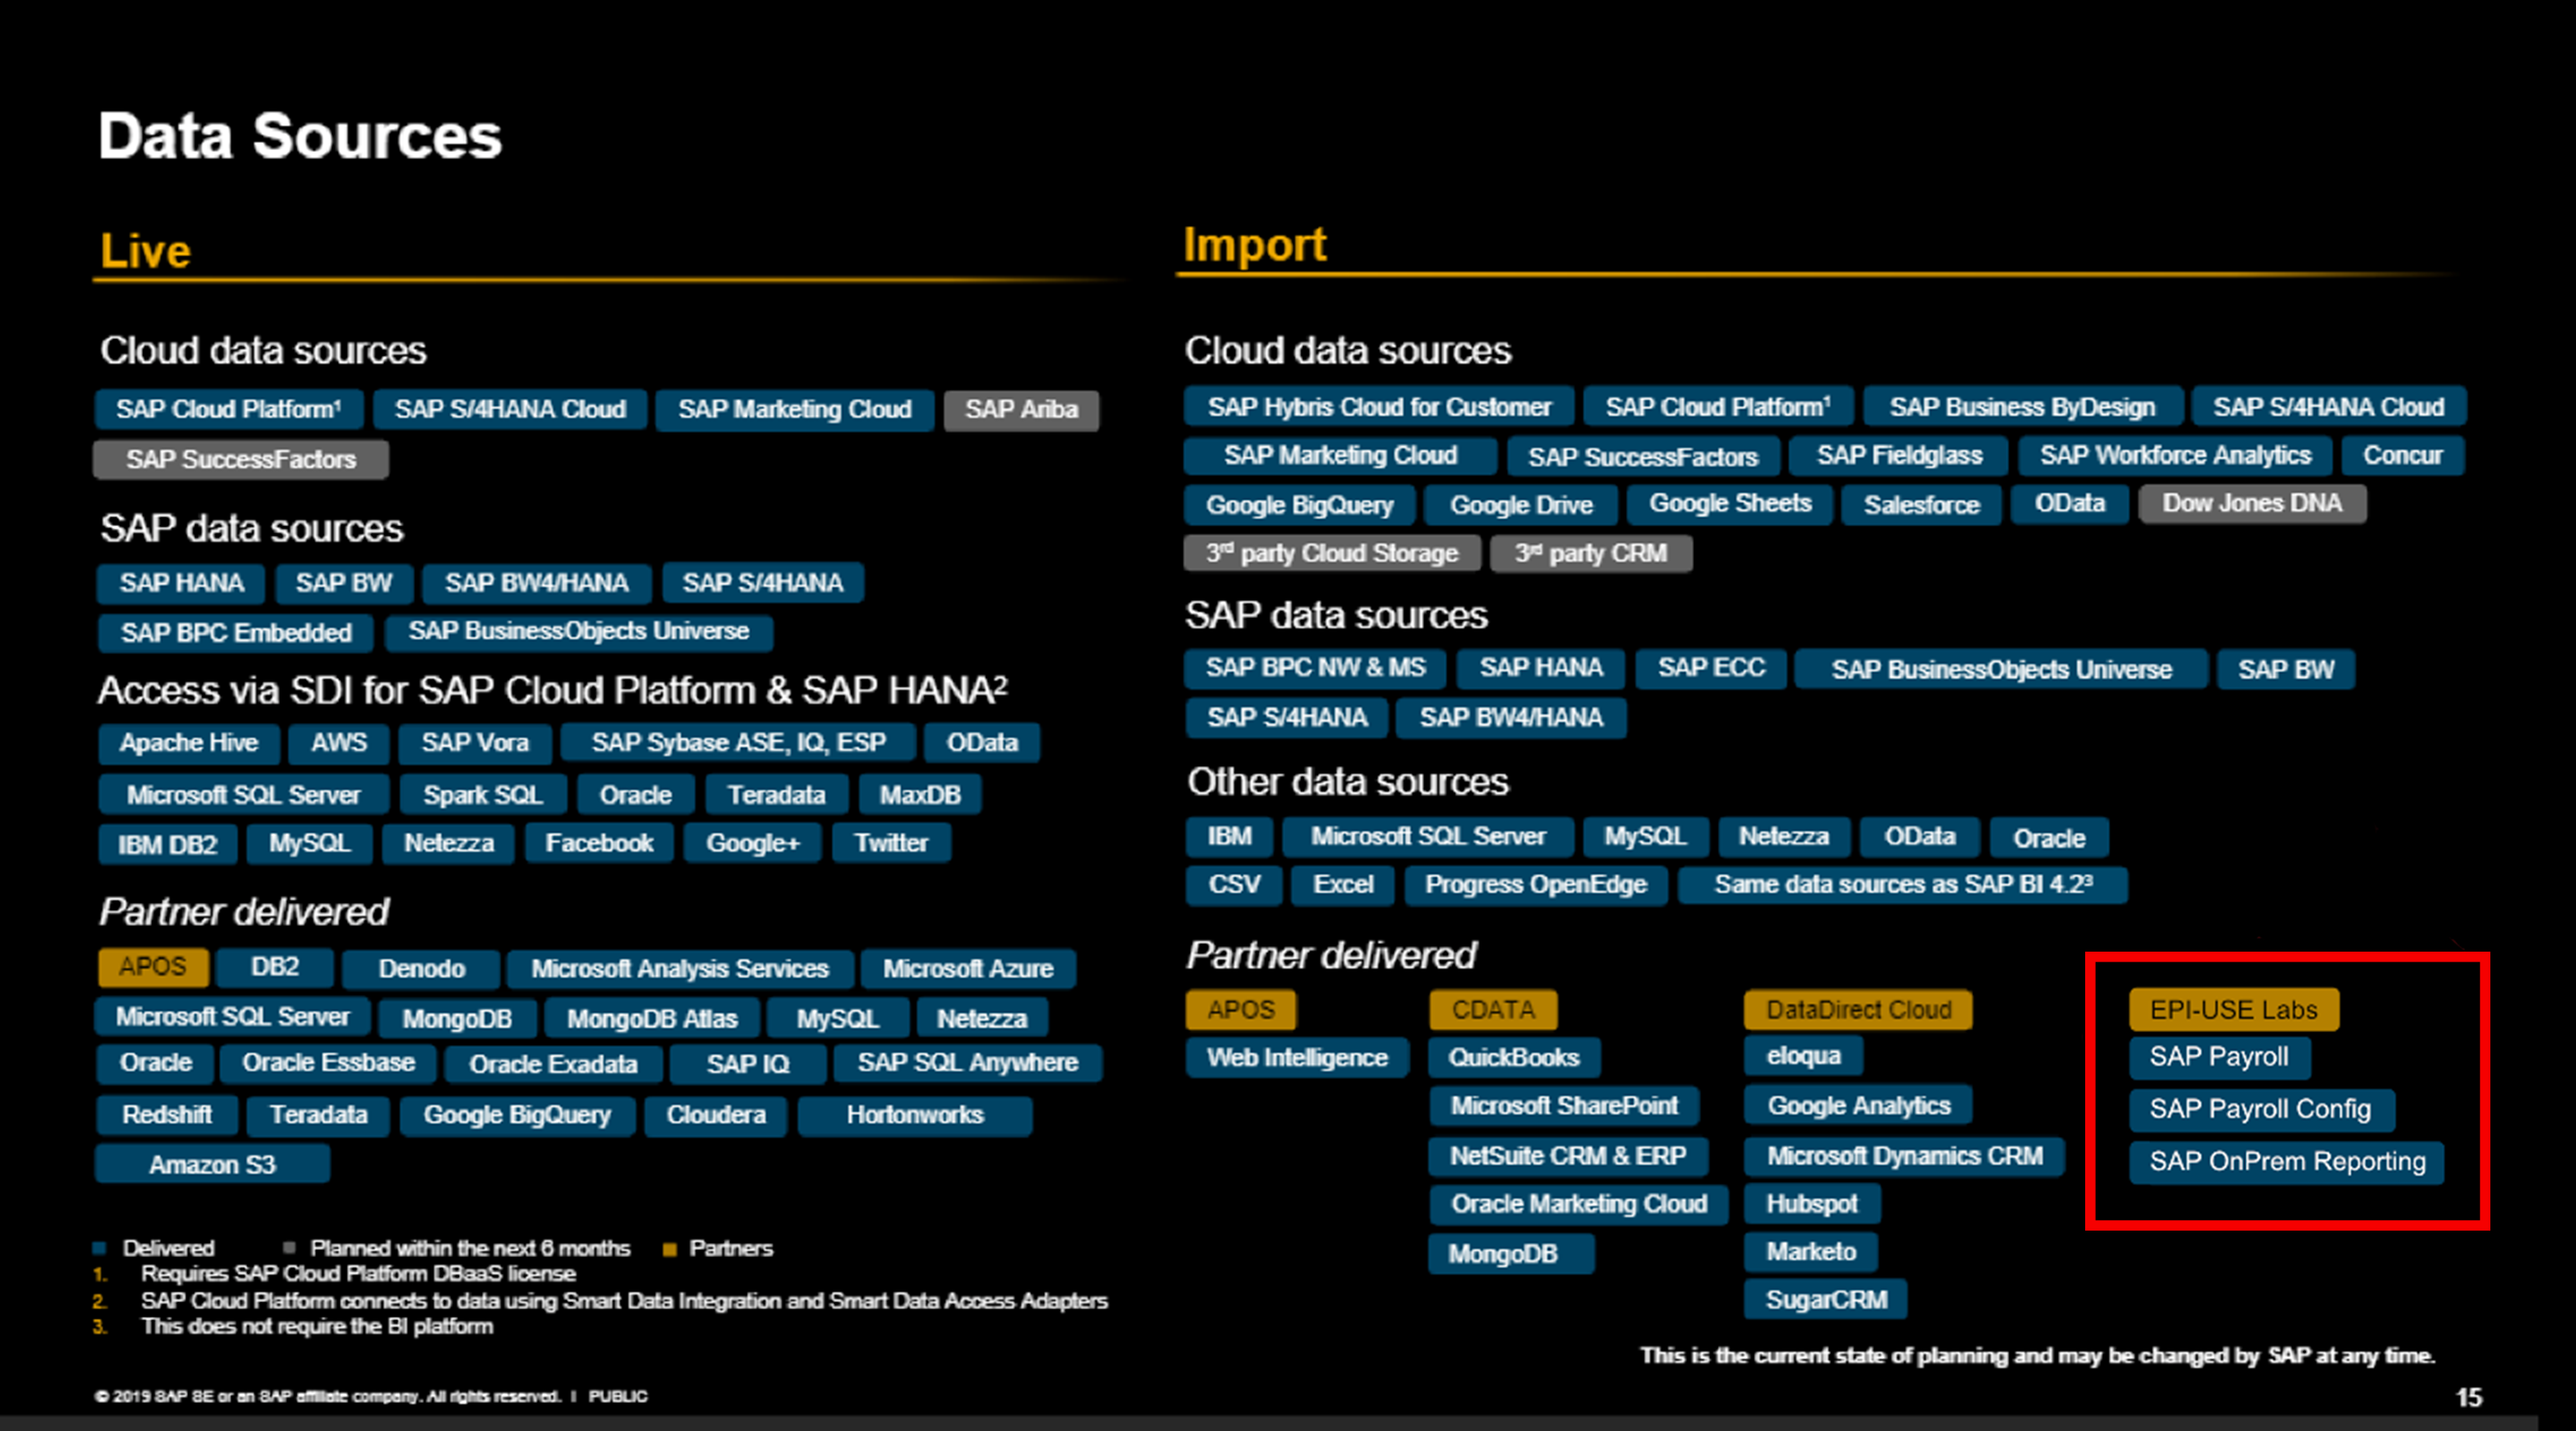The width and height of the screenshot is (2576, 1431).
Task: Select the 'MongoDB Atlas' label
Action: [x=652, y=1019]
